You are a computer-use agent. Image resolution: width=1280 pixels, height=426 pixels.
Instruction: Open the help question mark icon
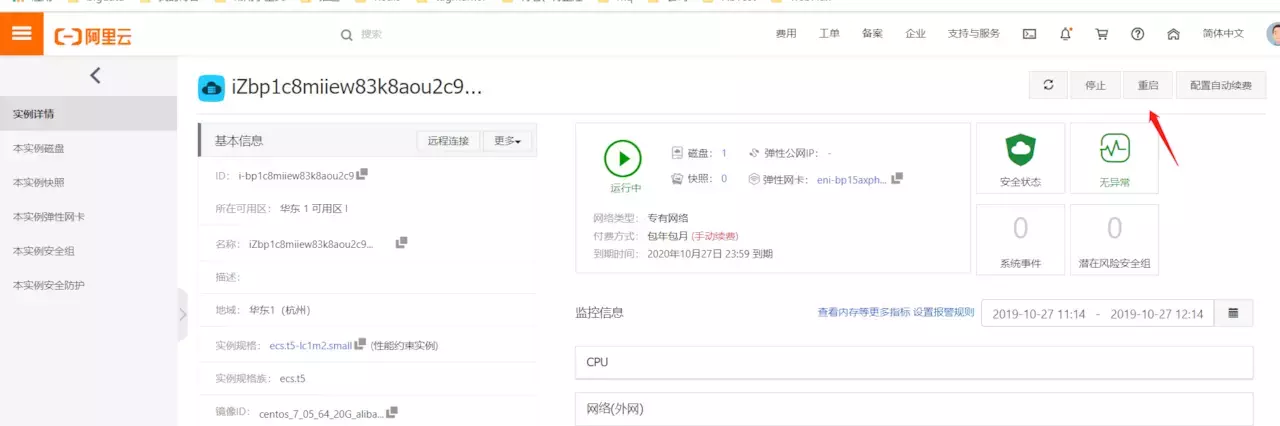[x=1138, y=34]
